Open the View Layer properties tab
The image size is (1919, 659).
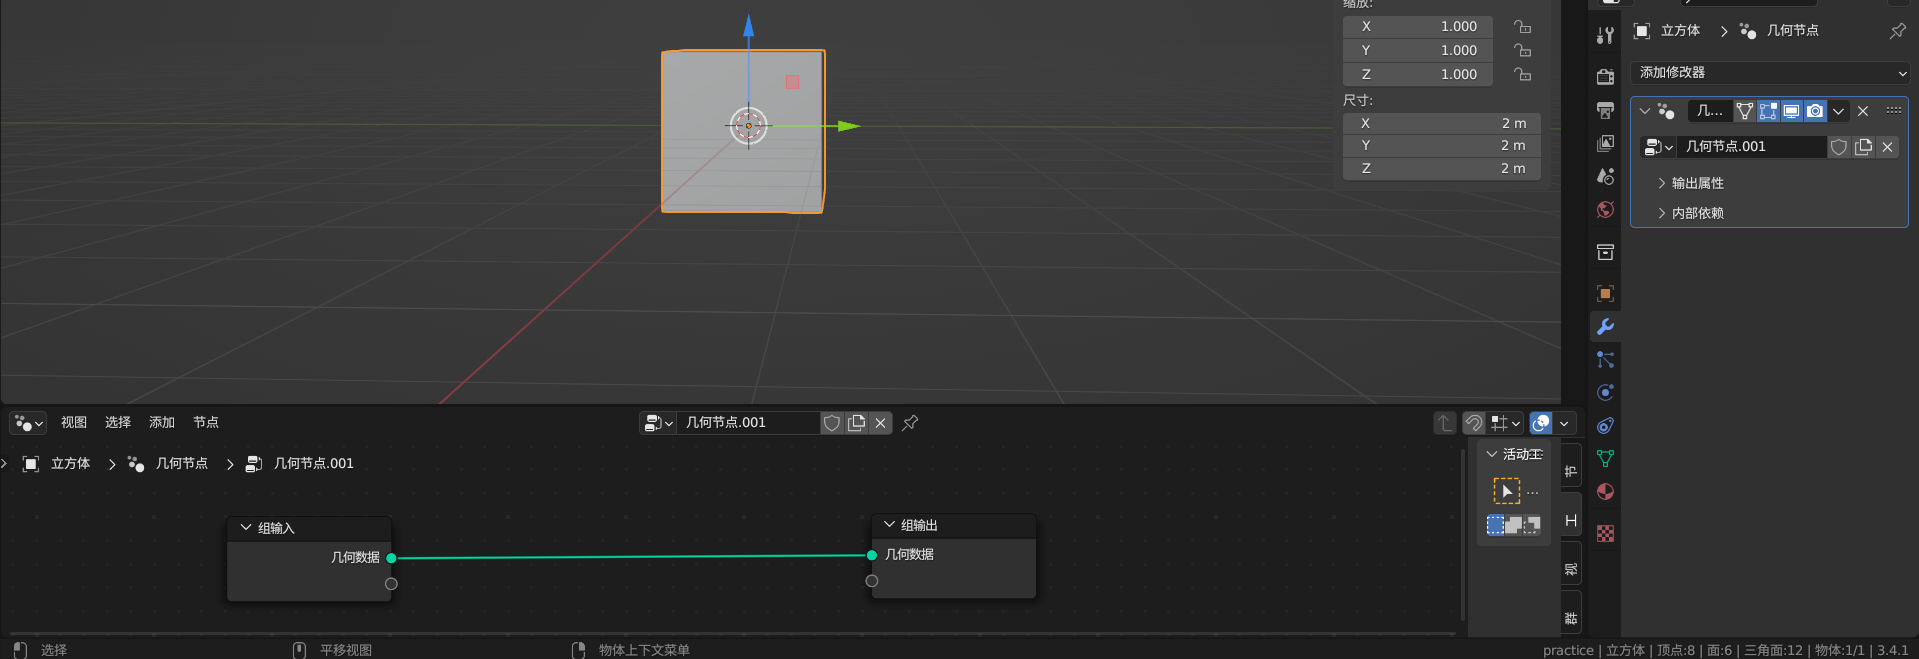[x=1605, y=143]
